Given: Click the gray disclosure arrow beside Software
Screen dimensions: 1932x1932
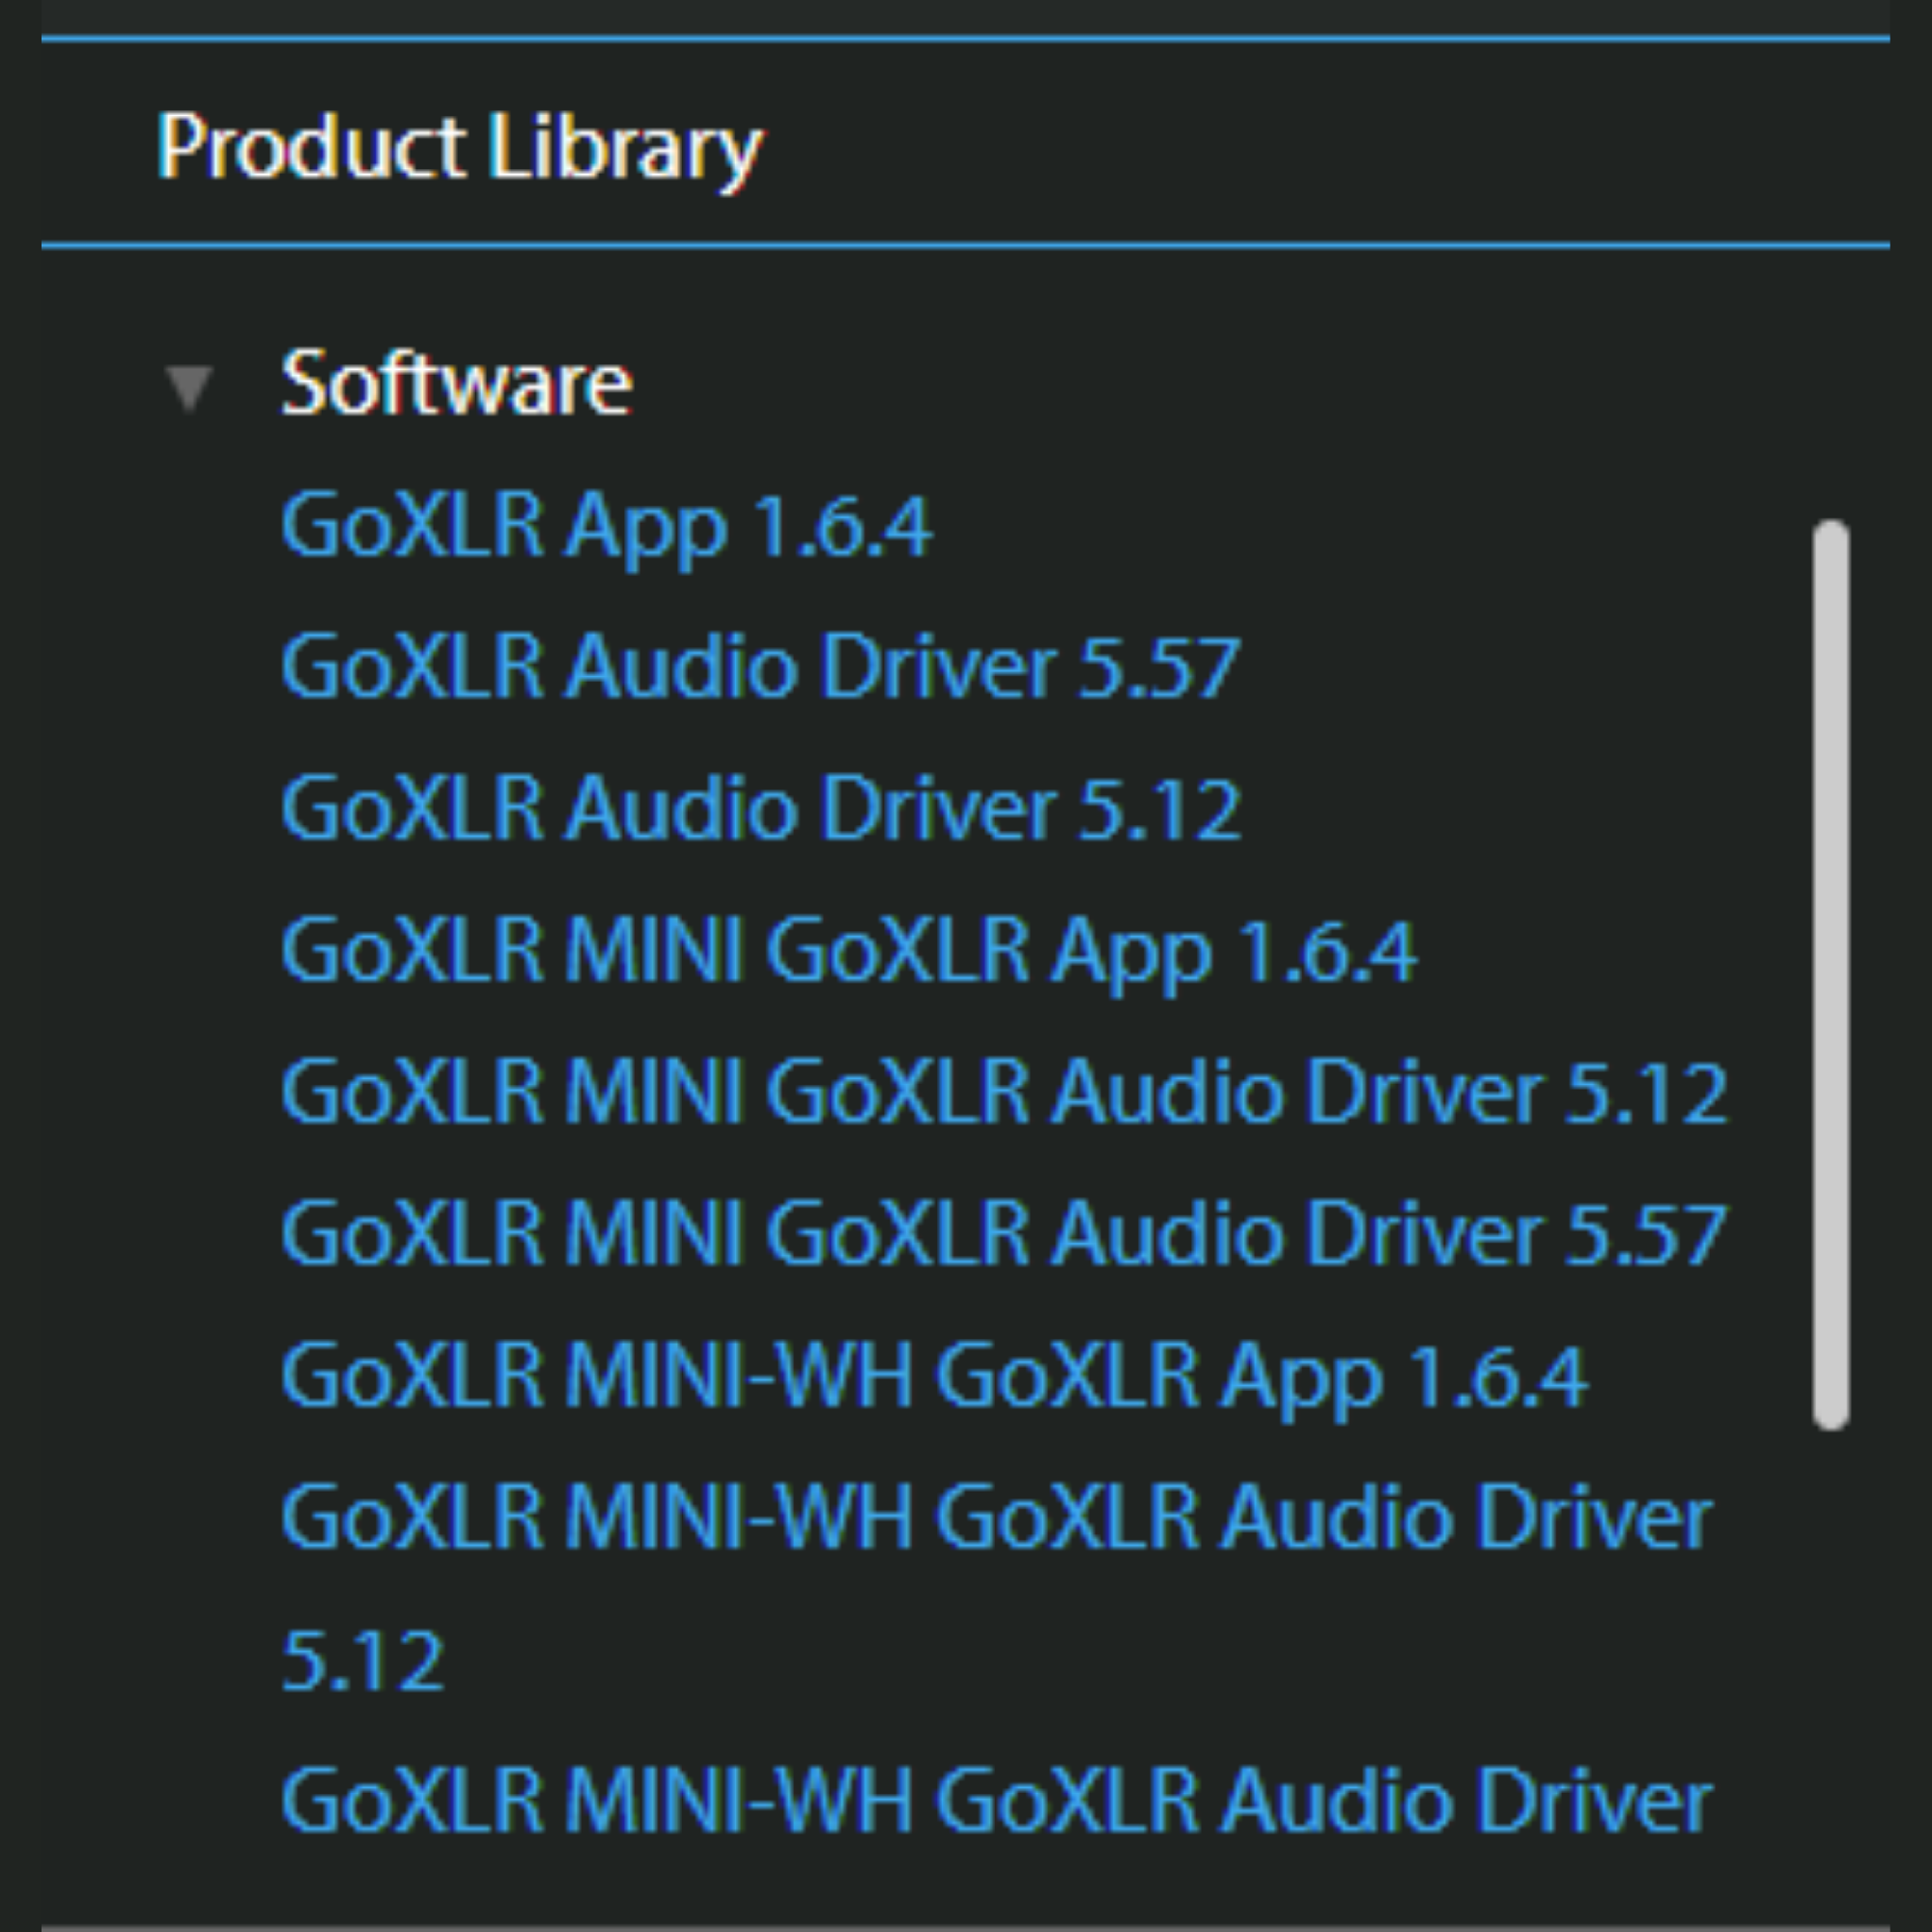Looking at the screenshot, I should pyautogui.click(x=189, y=389).
